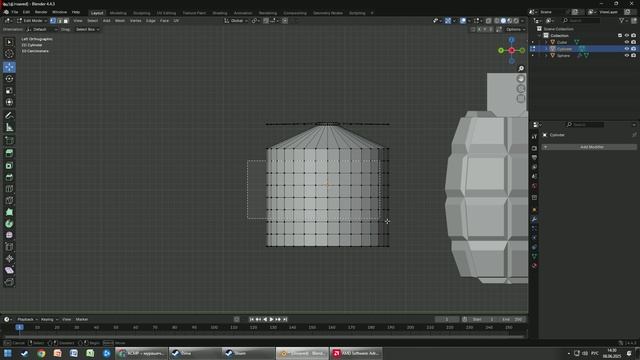Open the Playback dropdown in timeline
Image resolution: width=640 pixels, height=360 pixels.
[x=27, y=319]
